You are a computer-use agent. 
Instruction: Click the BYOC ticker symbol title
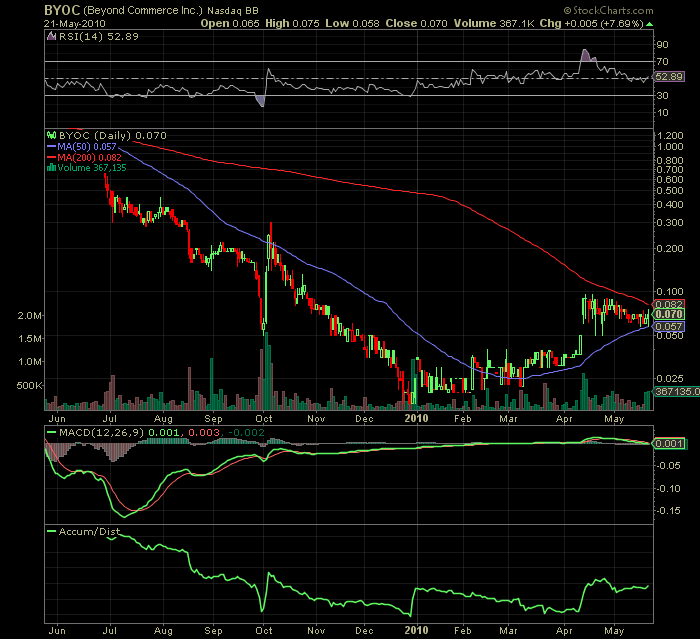tap(62, 10)
